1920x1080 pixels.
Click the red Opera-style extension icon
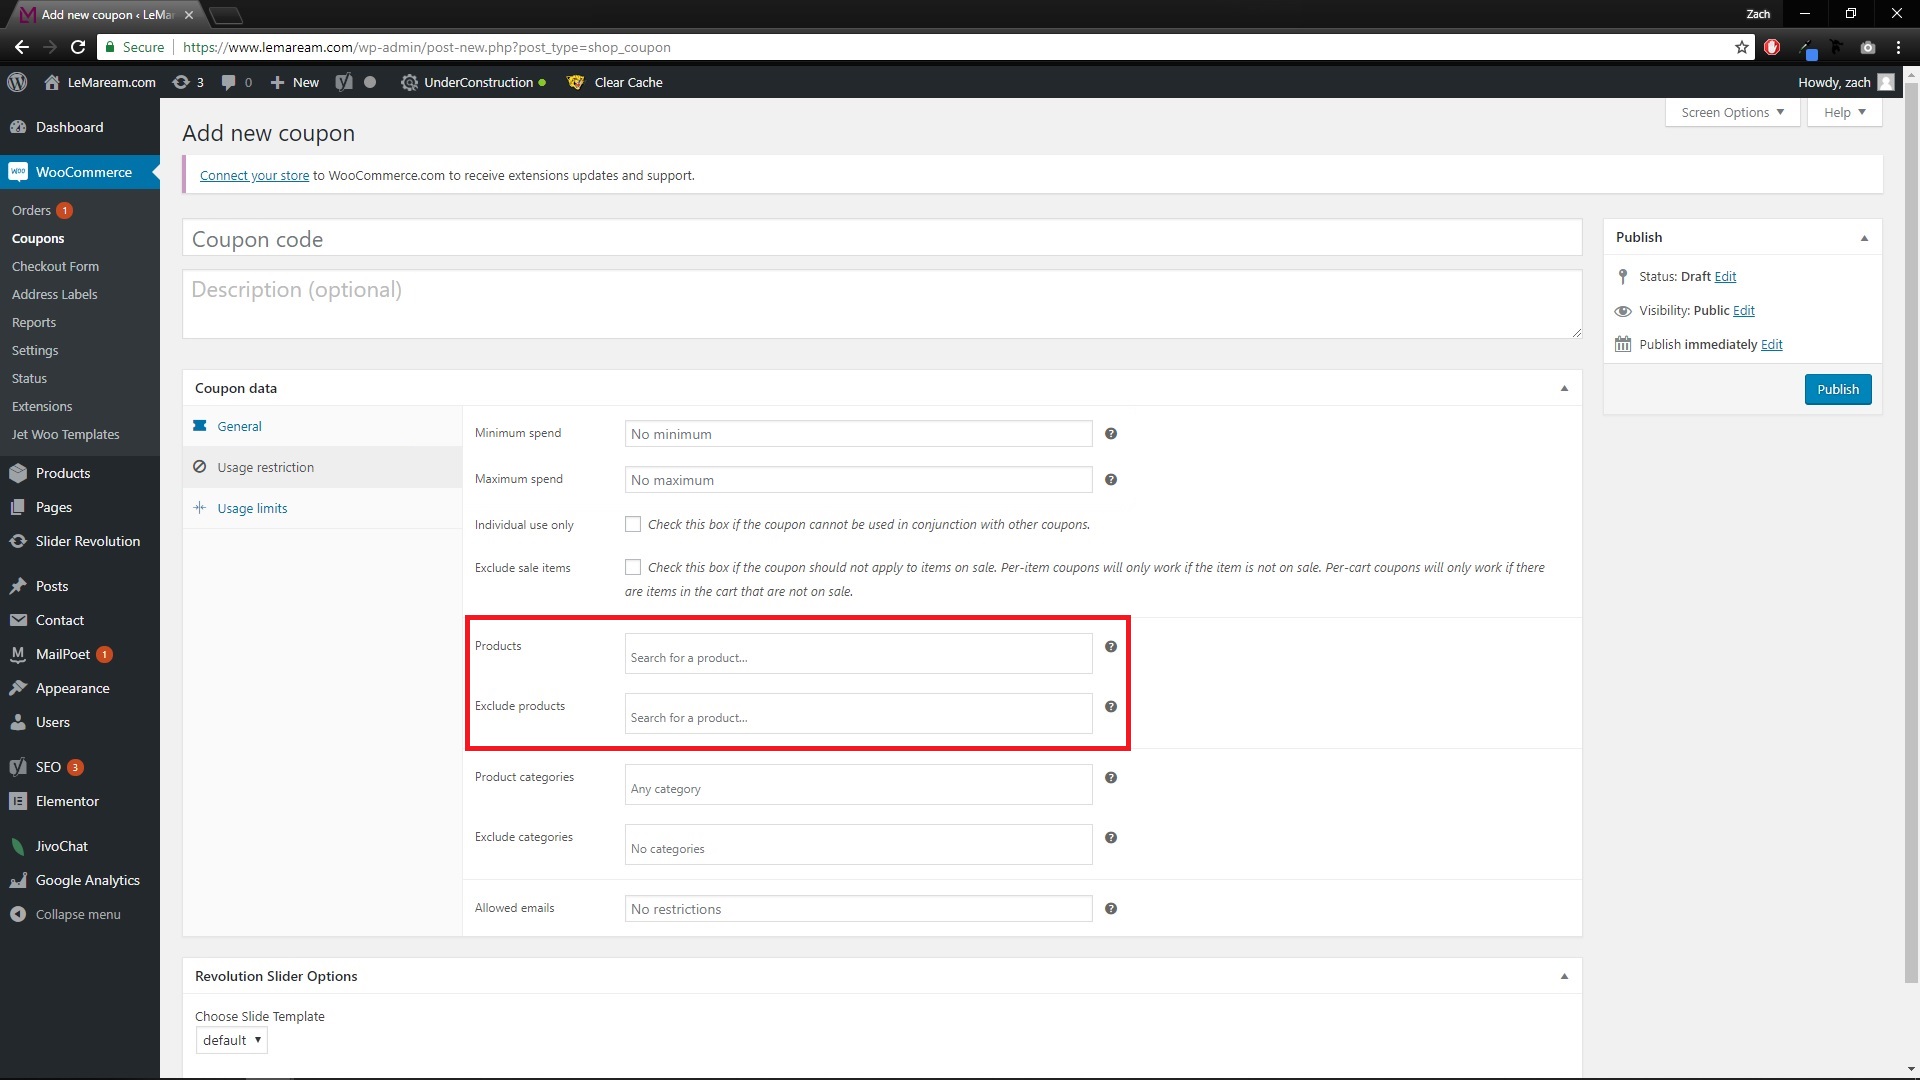tap(1772, 47)
